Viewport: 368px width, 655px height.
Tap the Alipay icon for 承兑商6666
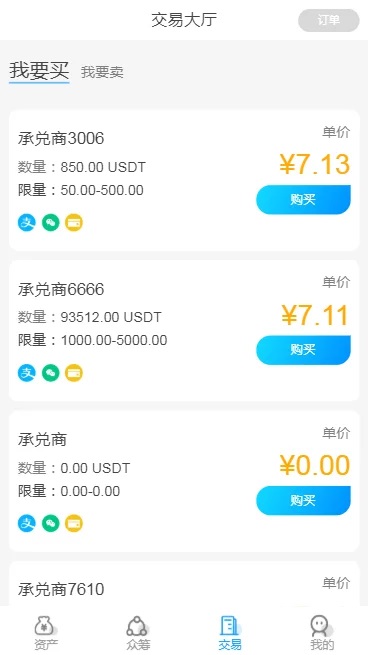pyautogui.click(x=27, y=373)
